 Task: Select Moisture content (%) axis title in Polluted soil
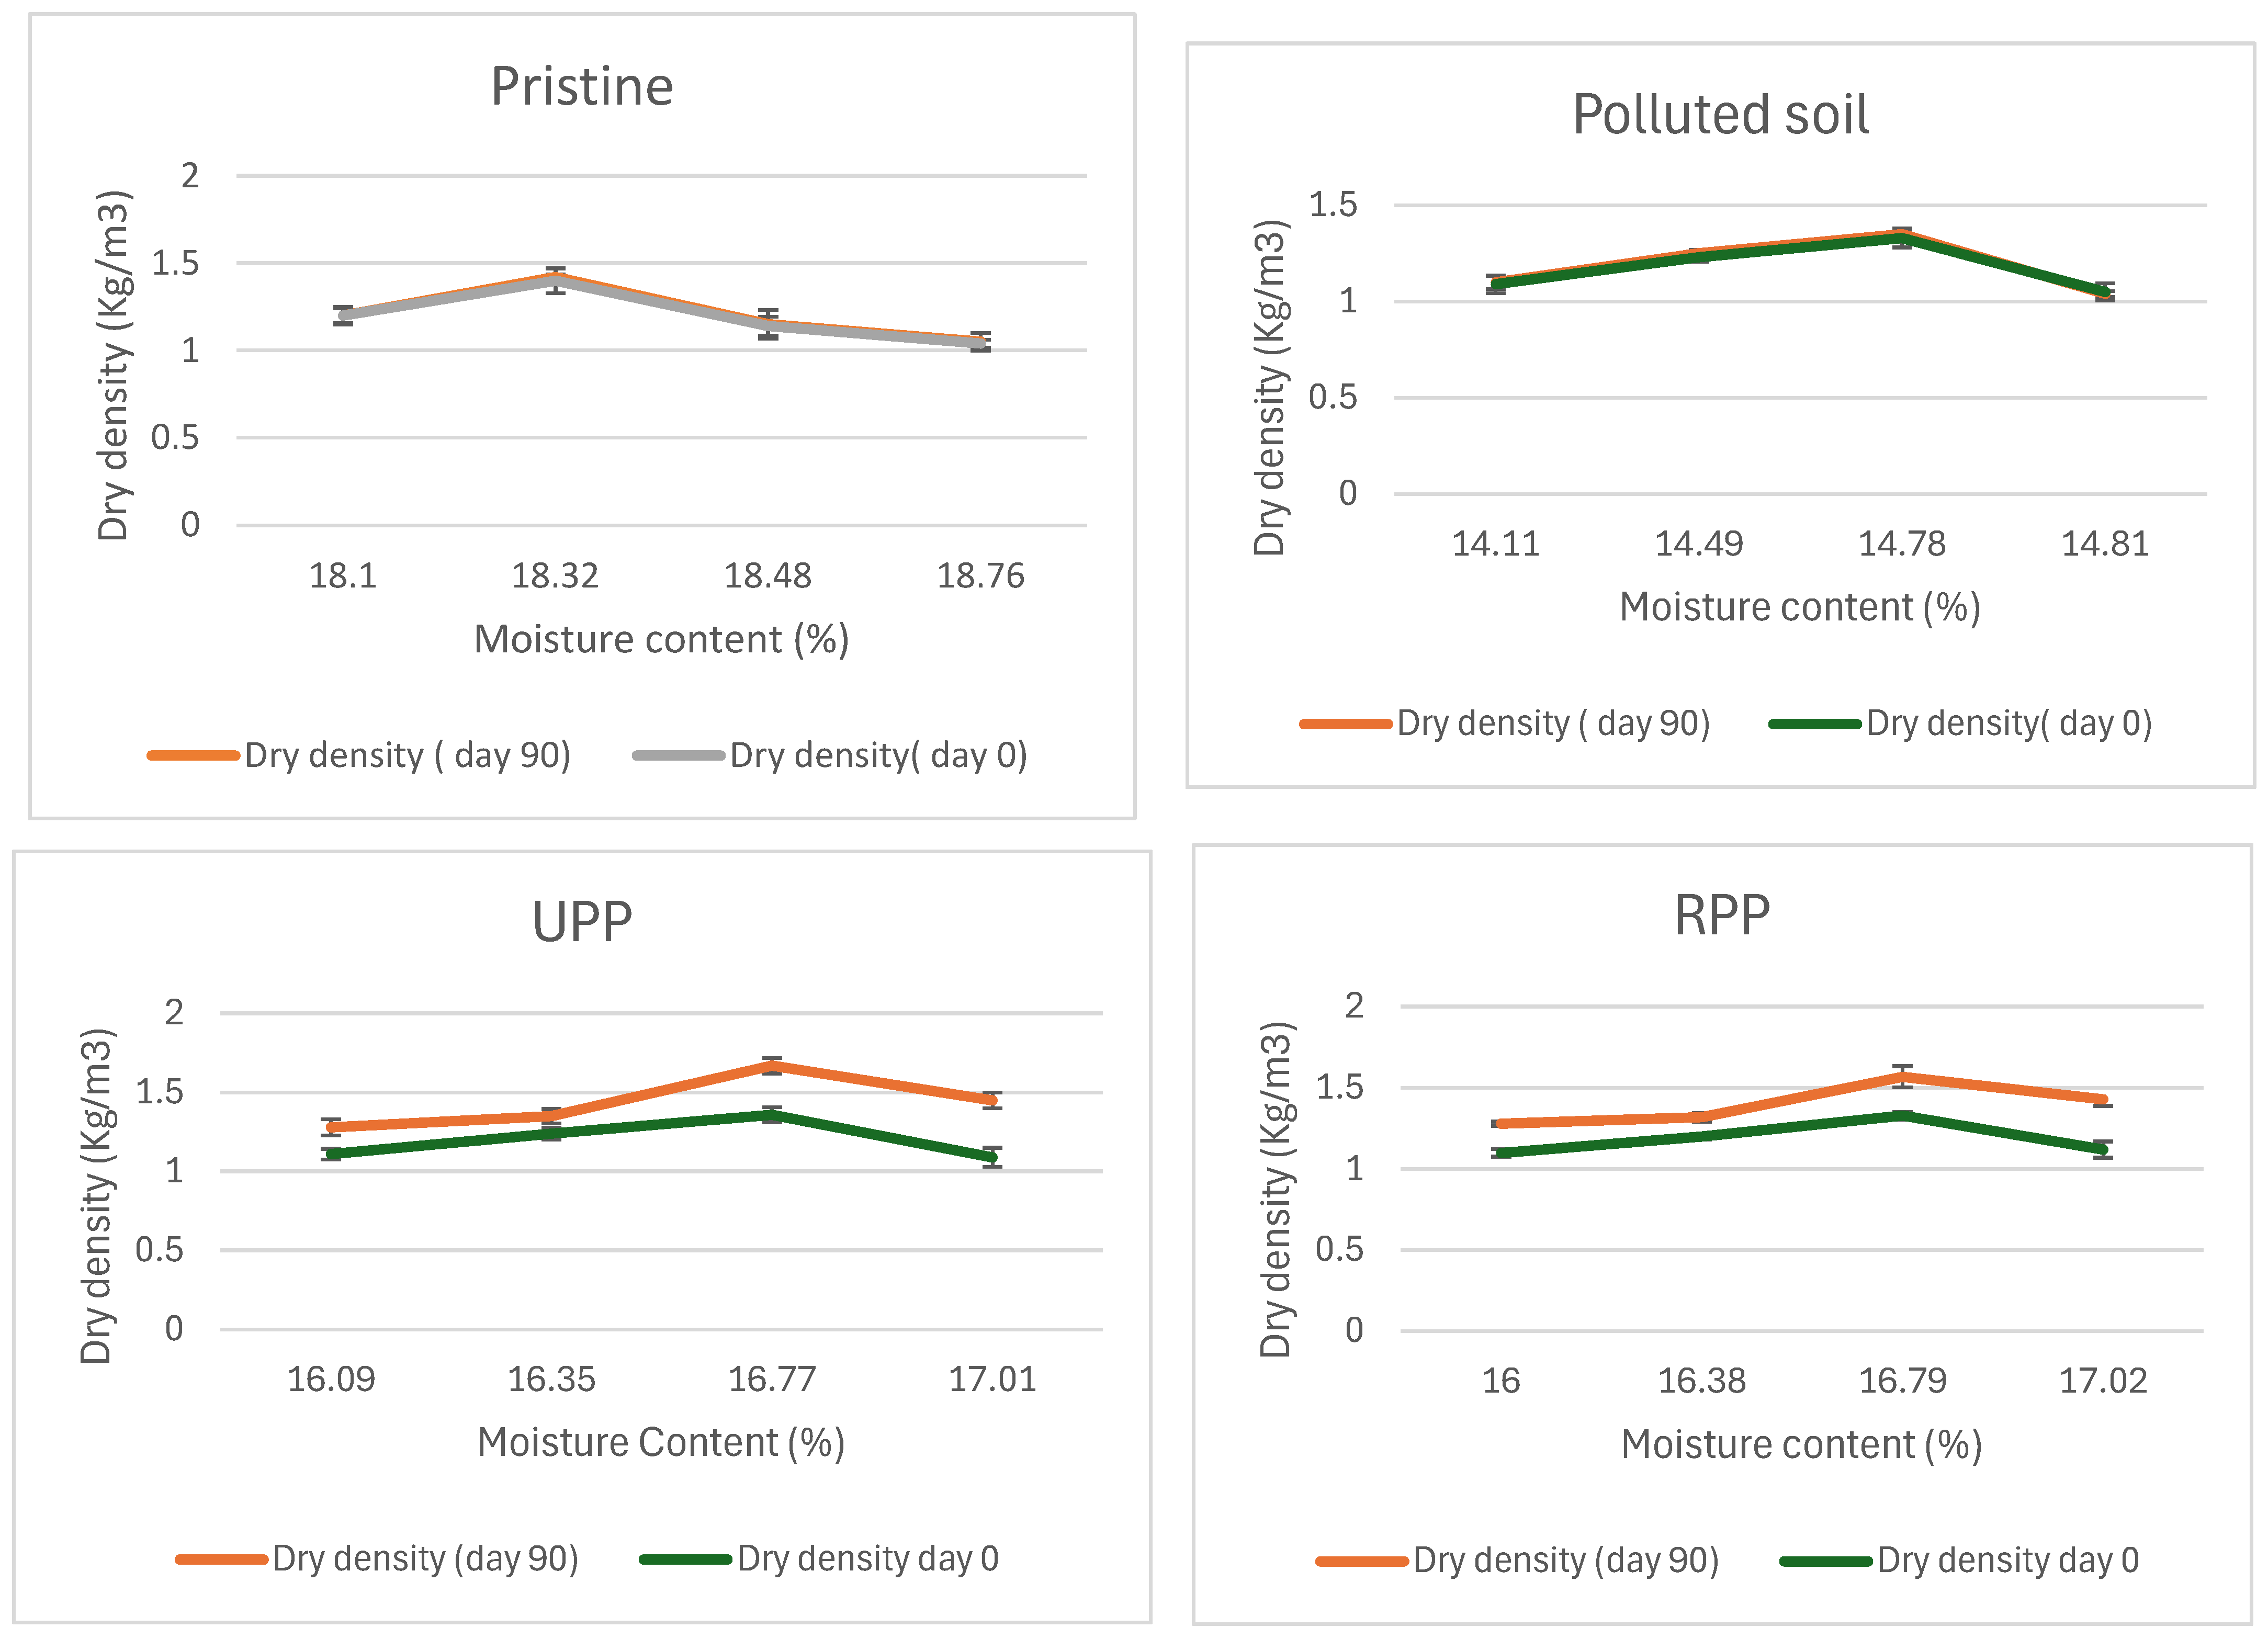pyautogui.click(x=1799, y=607)
